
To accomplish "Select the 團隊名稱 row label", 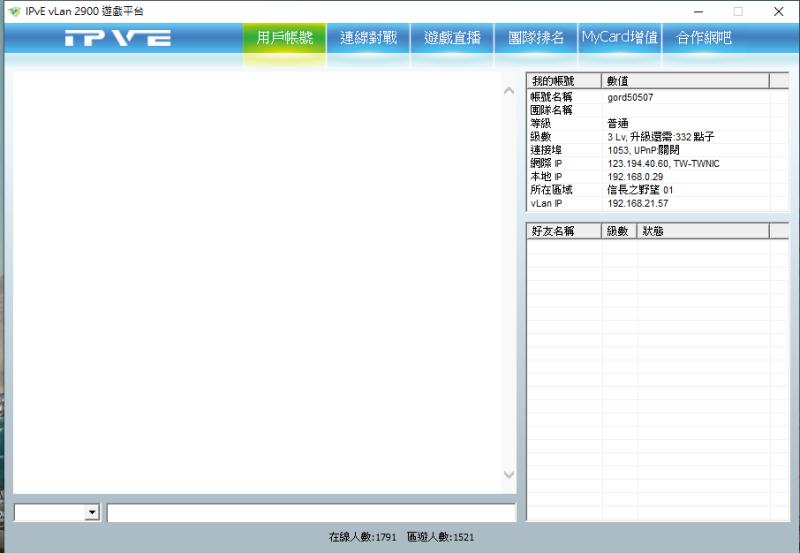I will [551, 110].
